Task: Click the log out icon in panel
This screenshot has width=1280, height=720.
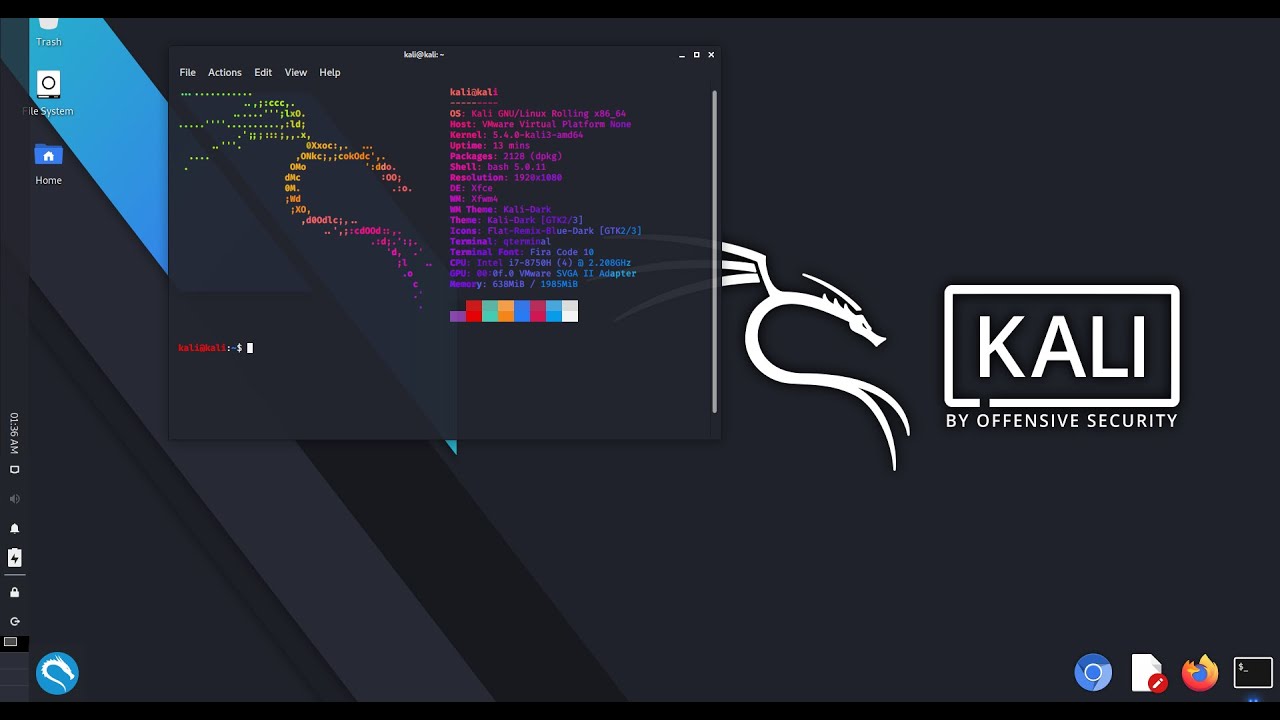Action: [x=15, y=621]
